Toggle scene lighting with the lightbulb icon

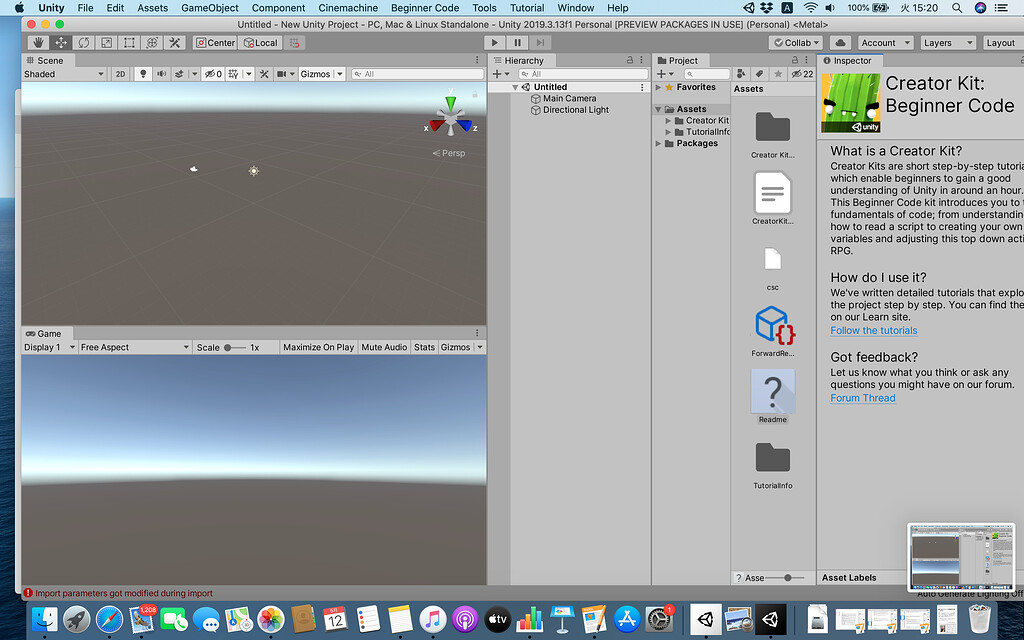pyautogui.click(x=143, y=73)
